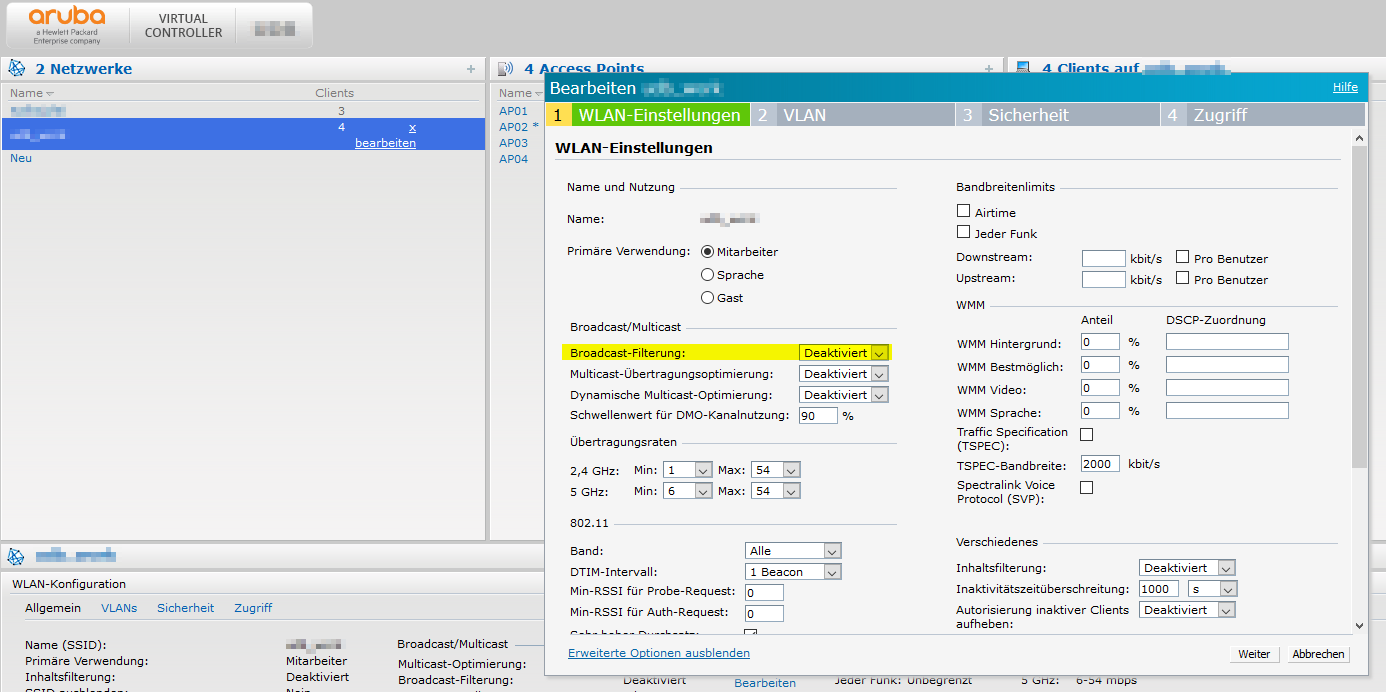Click bearbeiten on the selected network
1386x692 pixels.
[x=385, y=143]
